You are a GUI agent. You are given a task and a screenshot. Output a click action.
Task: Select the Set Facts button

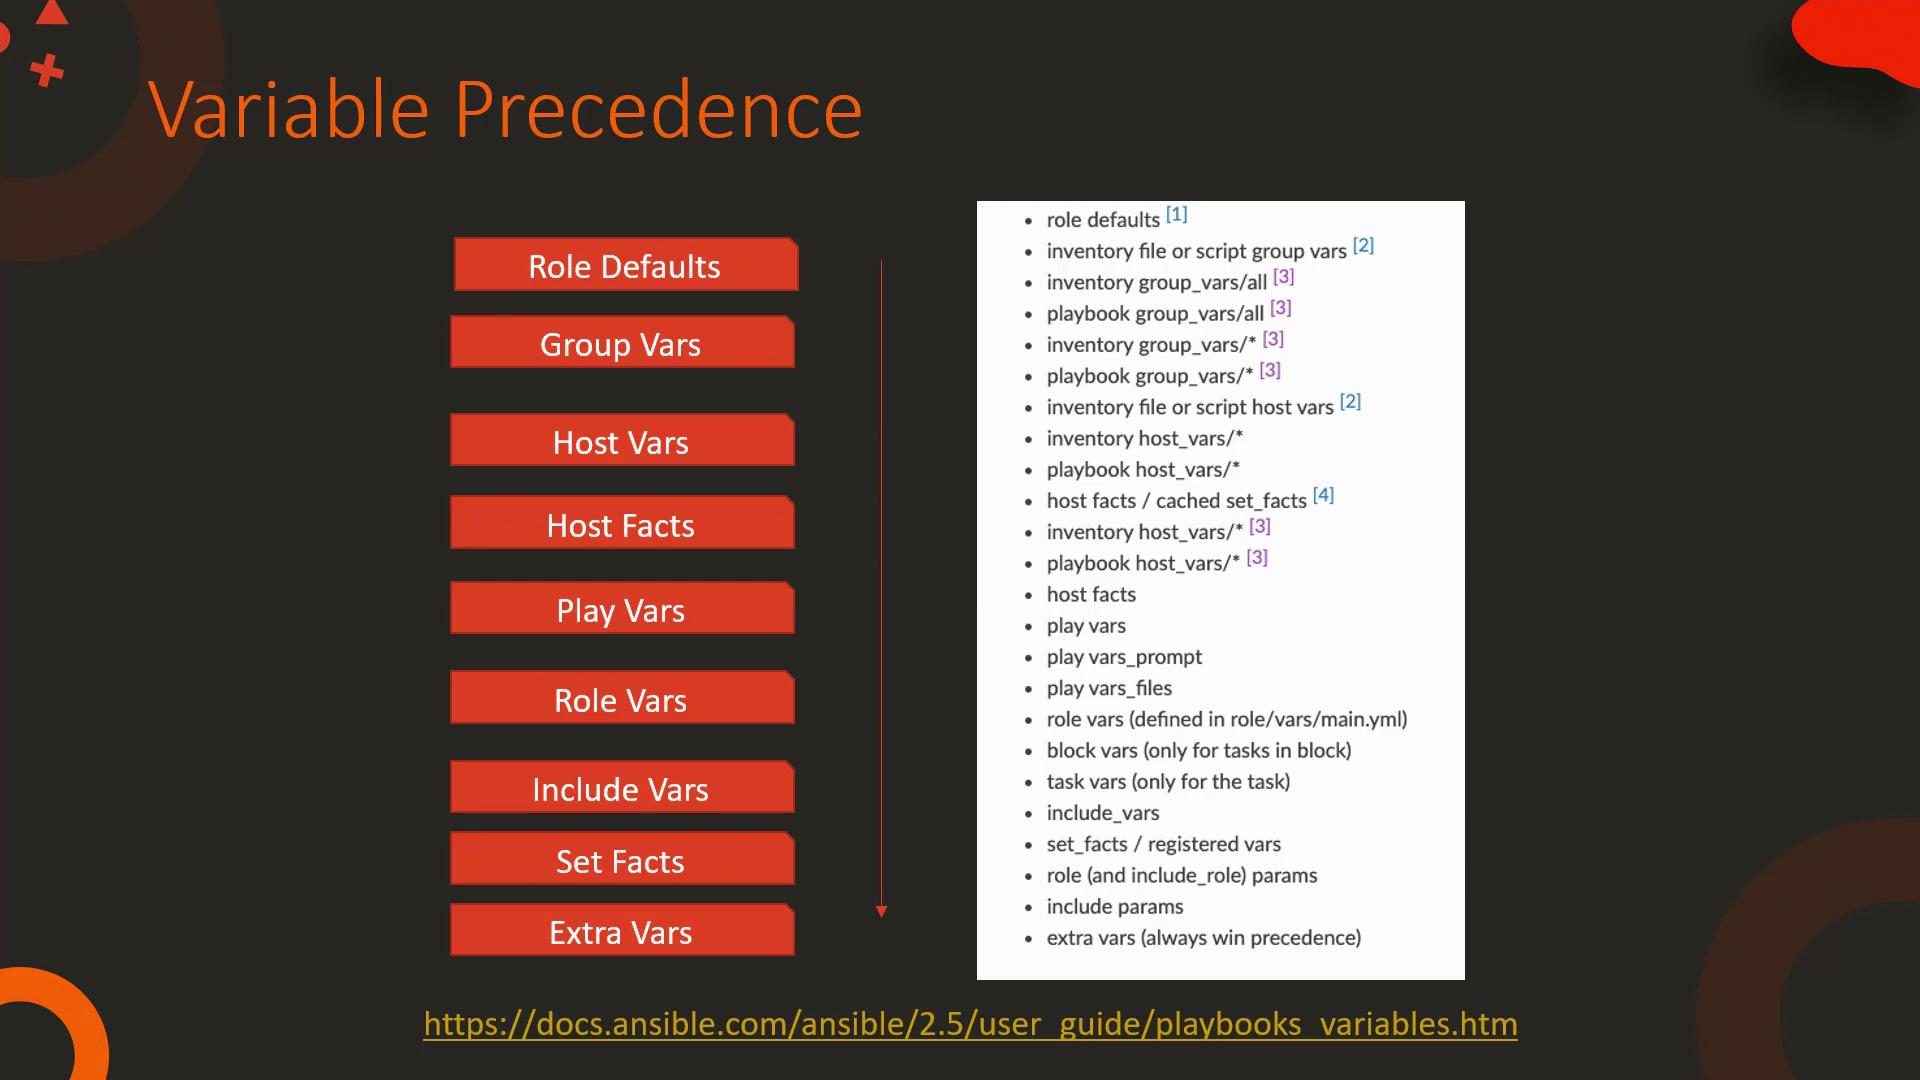pyautogui.click(x=620, y=858)
